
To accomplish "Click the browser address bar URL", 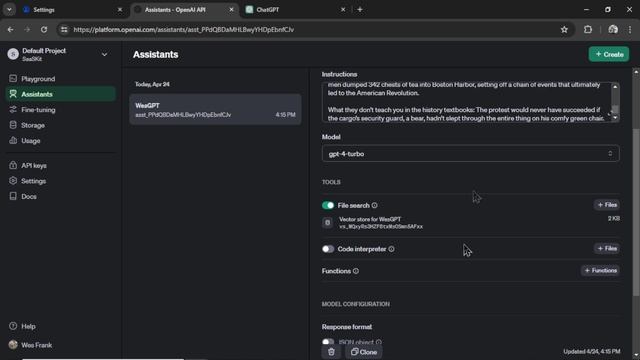I will [x=183, y=30].
